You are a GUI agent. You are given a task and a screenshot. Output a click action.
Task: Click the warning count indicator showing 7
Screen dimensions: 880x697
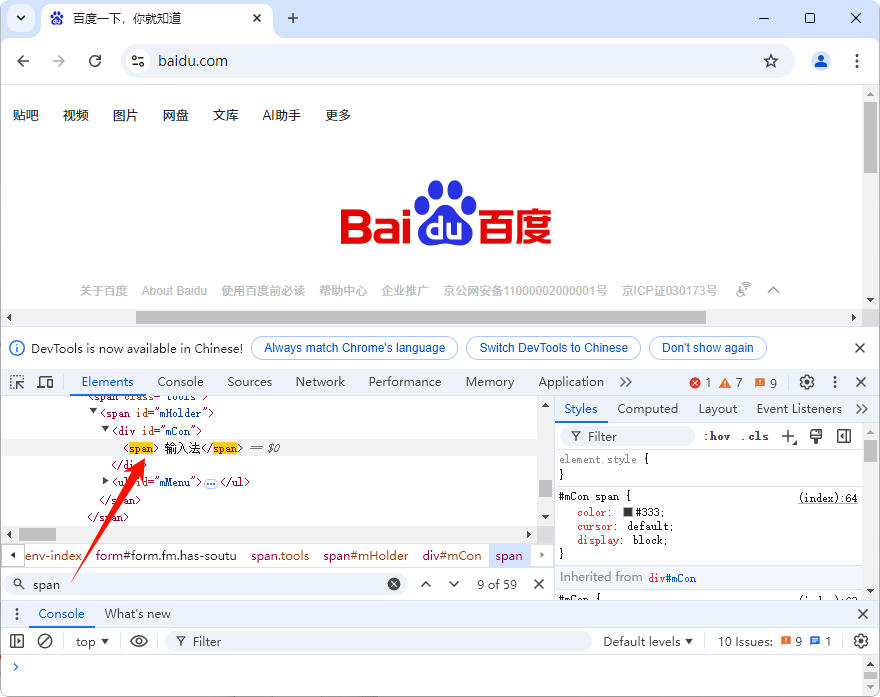click(731, 383)
